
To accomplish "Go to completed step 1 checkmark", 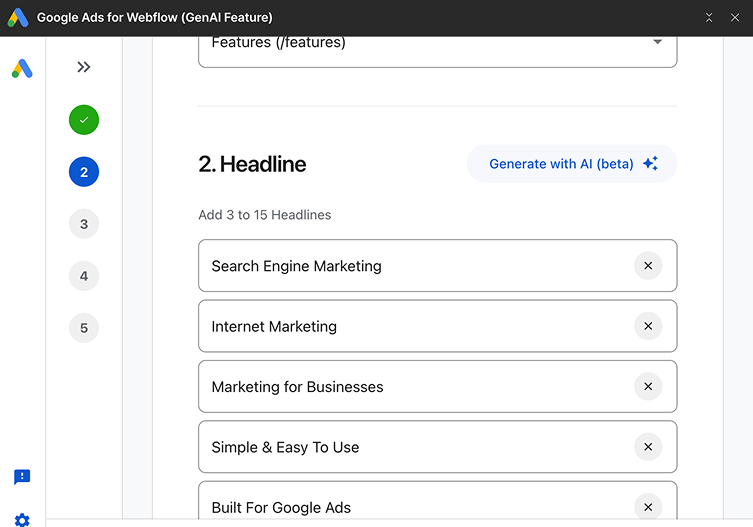I will [84, 120].
